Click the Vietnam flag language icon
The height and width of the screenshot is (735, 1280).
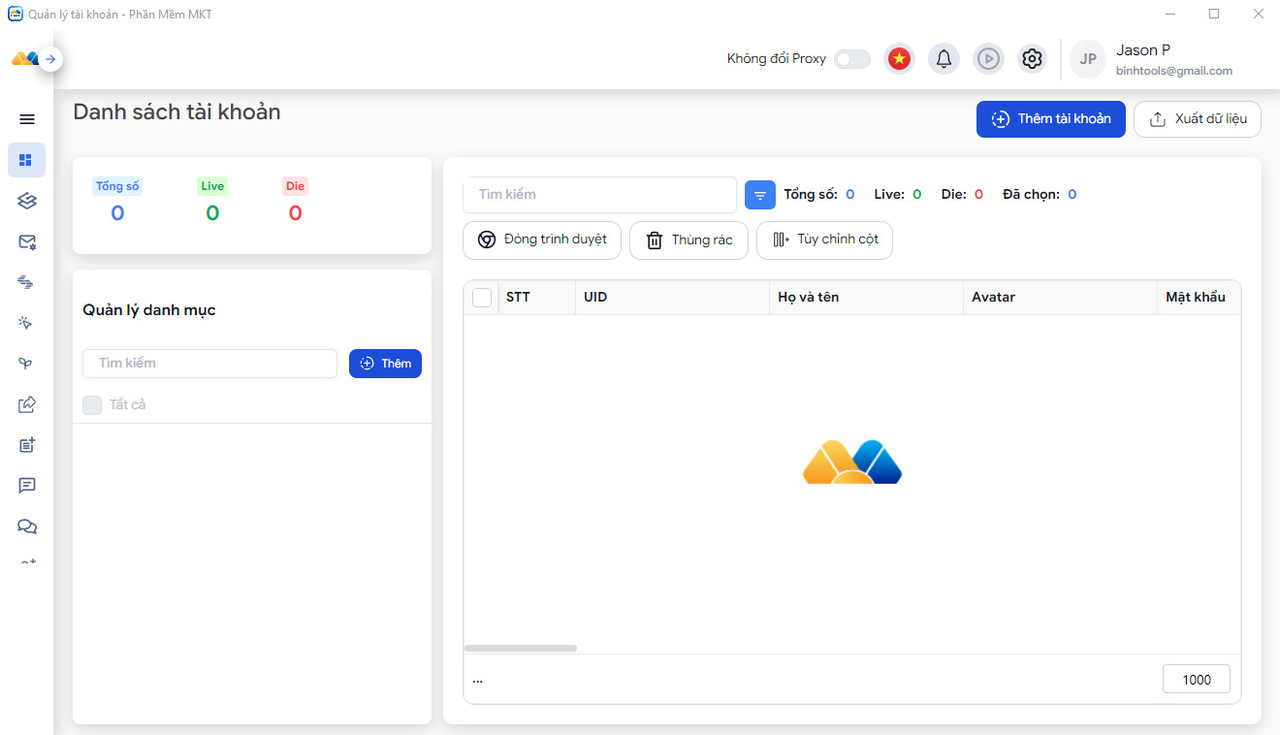(x=900, y=59)
